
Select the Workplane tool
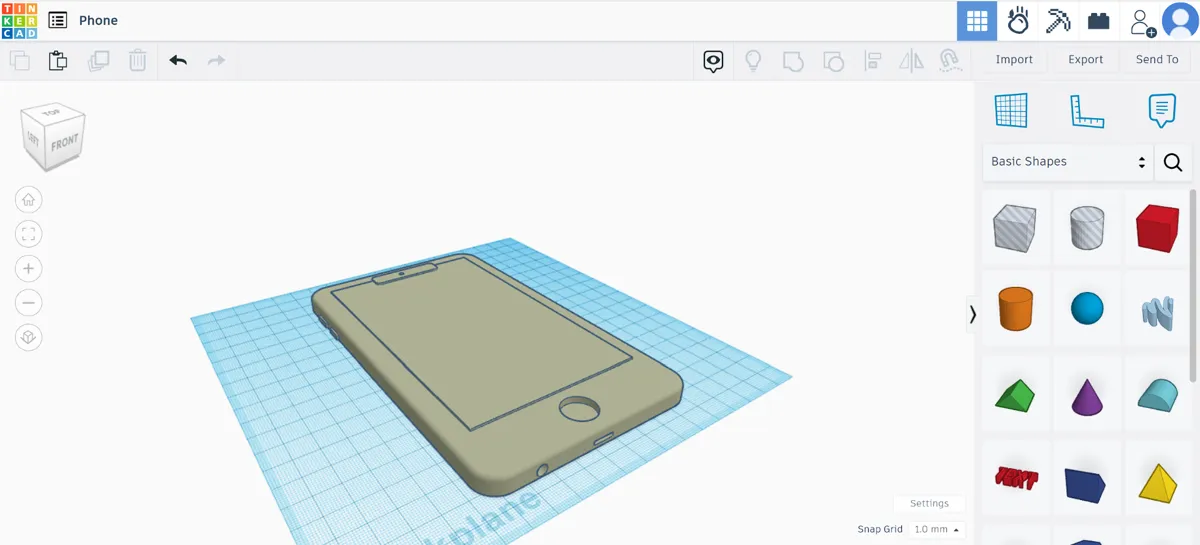1012,110
